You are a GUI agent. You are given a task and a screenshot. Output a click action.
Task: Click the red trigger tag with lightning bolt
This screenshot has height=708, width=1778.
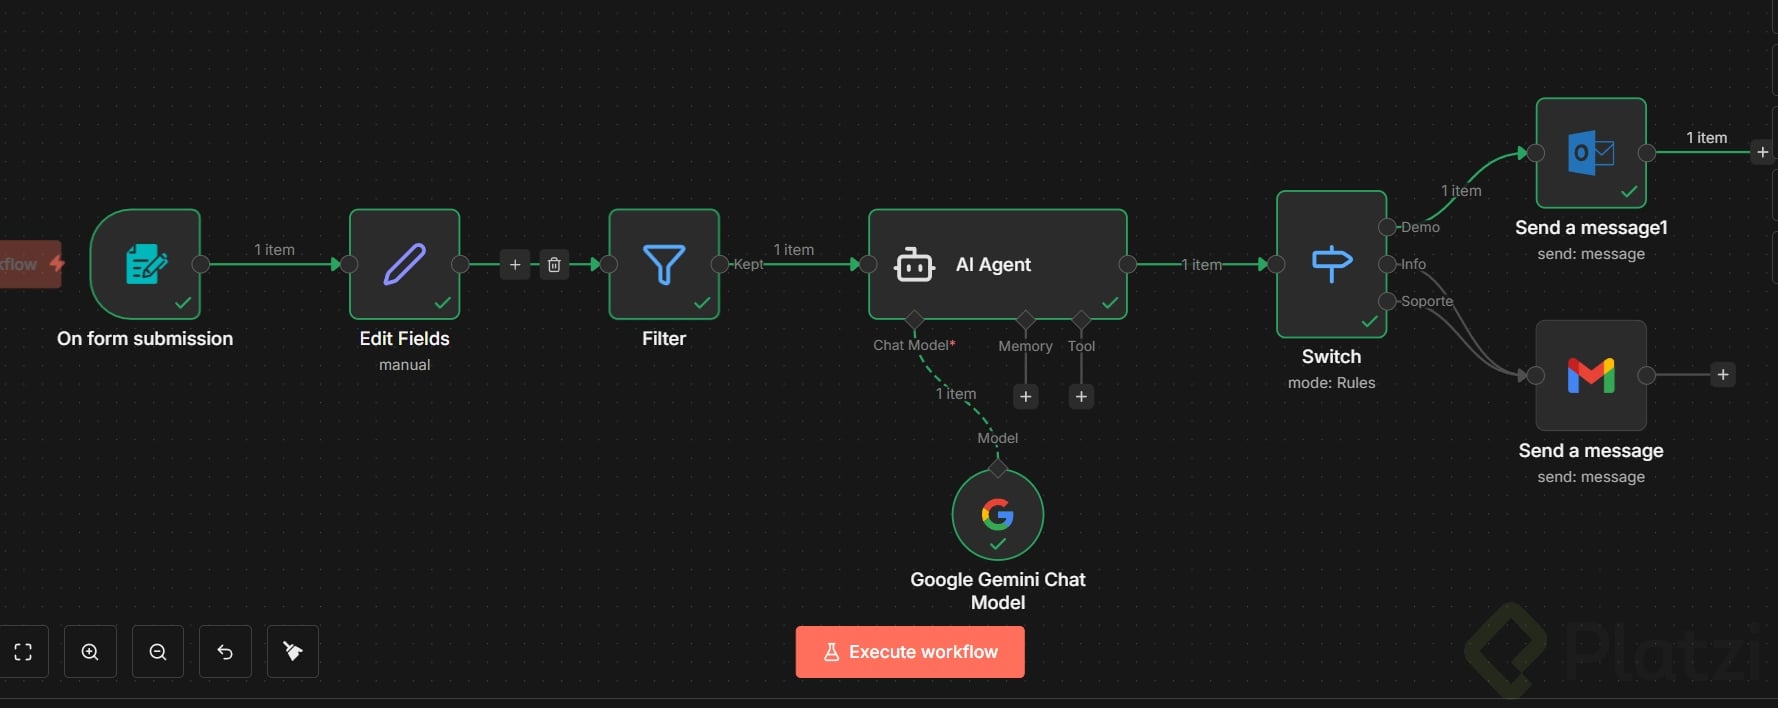[30, 264]
